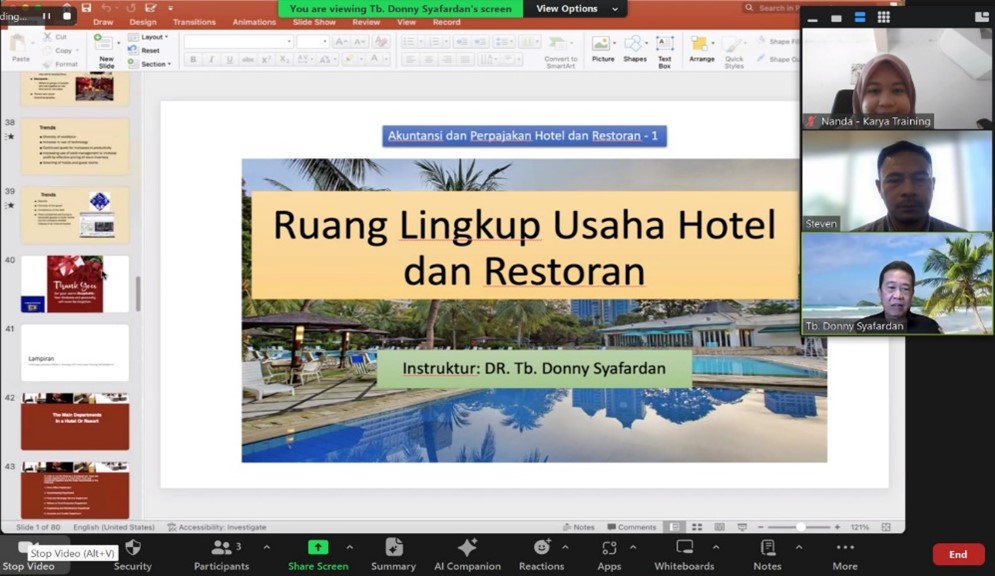
Task: Open the Design ribbon tab
Action: coord(143,22)
